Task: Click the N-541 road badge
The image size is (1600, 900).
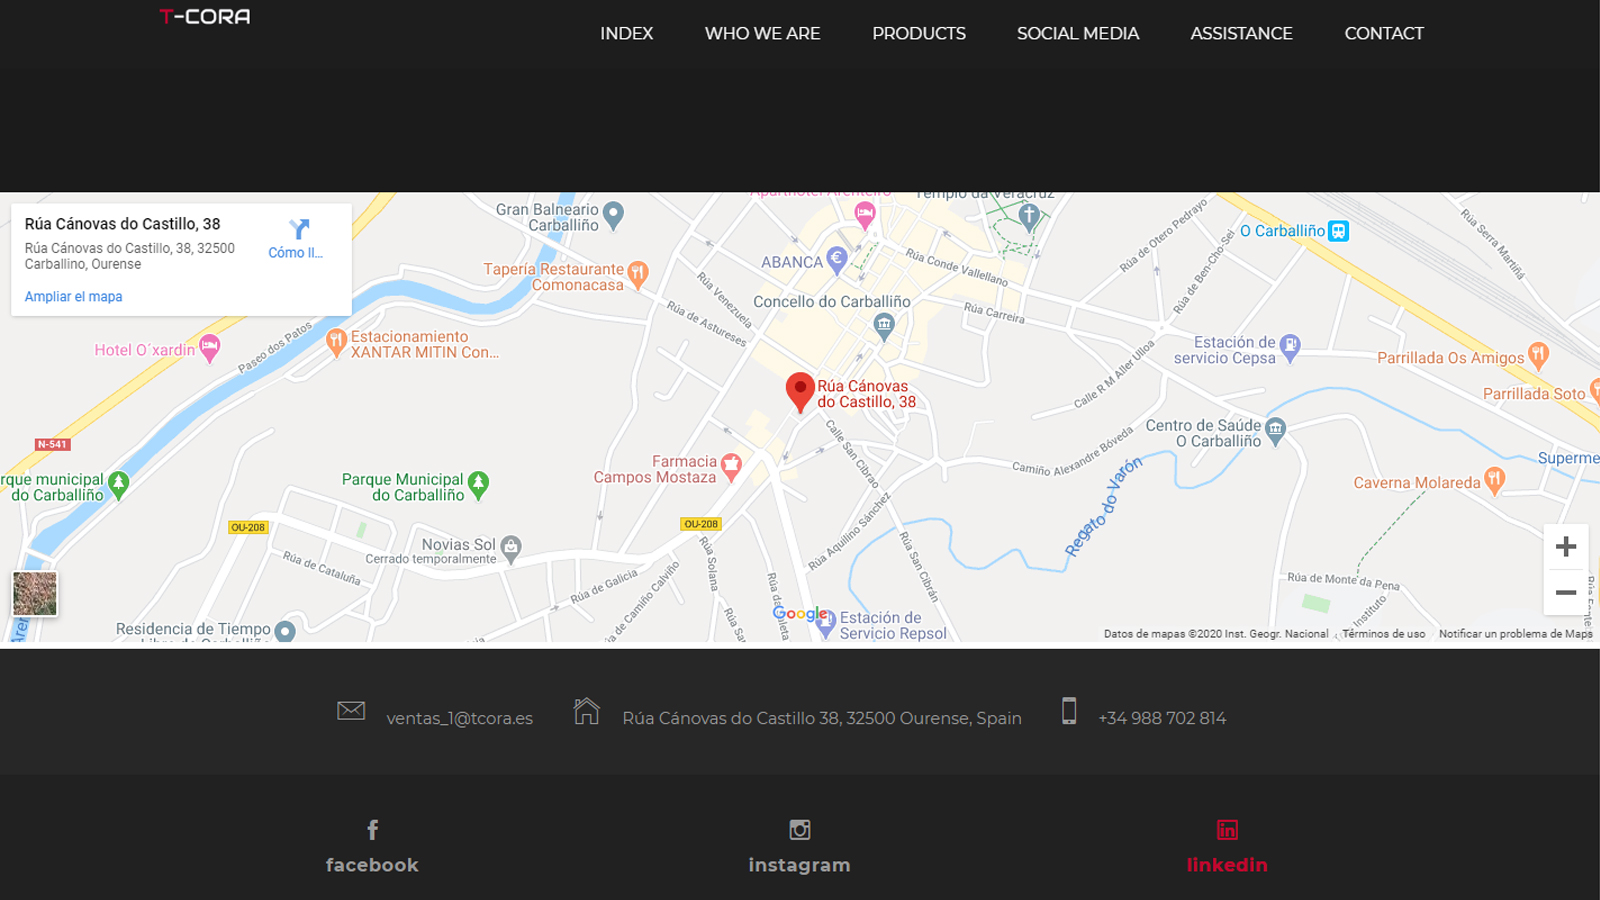Action: (x=52, y=444)
